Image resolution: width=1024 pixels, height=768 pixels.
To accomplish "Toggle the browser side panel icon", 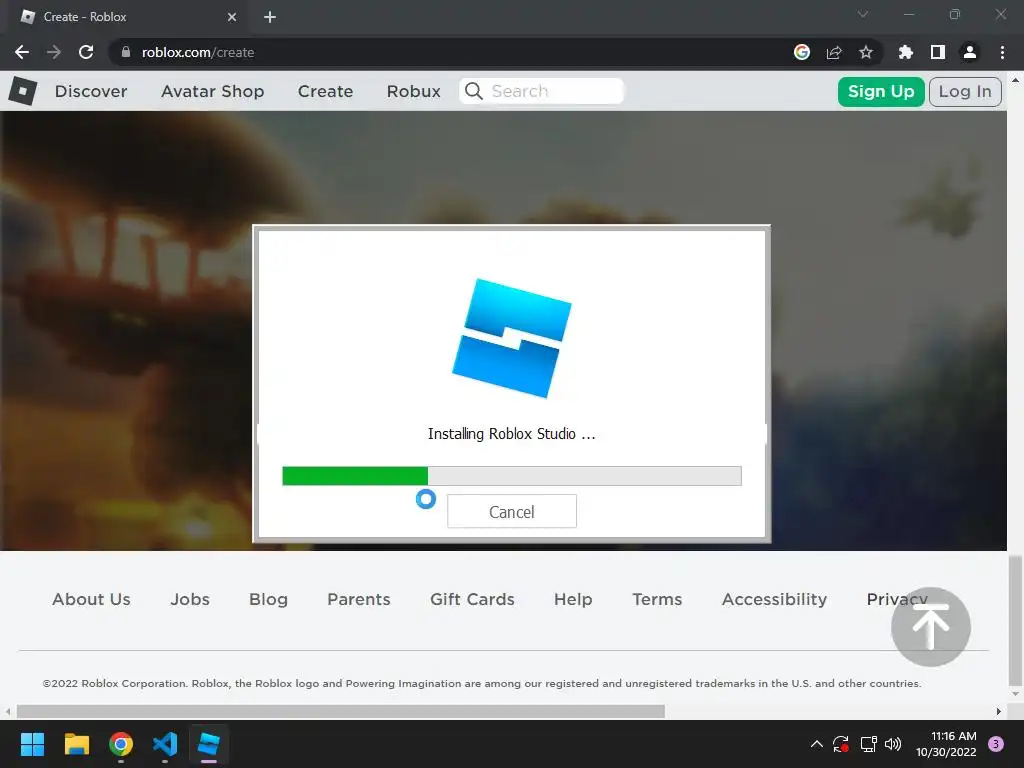I will (938, 52).
